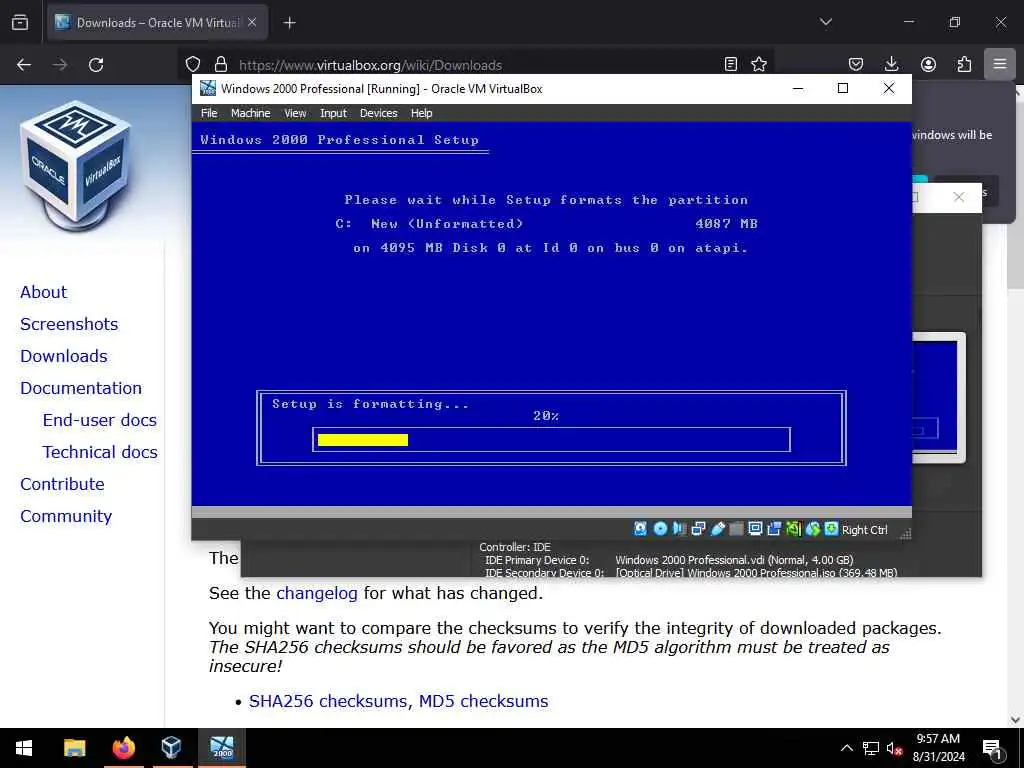Open the SHA256 checksums link
1024x768 pixels.
[330, 701]
